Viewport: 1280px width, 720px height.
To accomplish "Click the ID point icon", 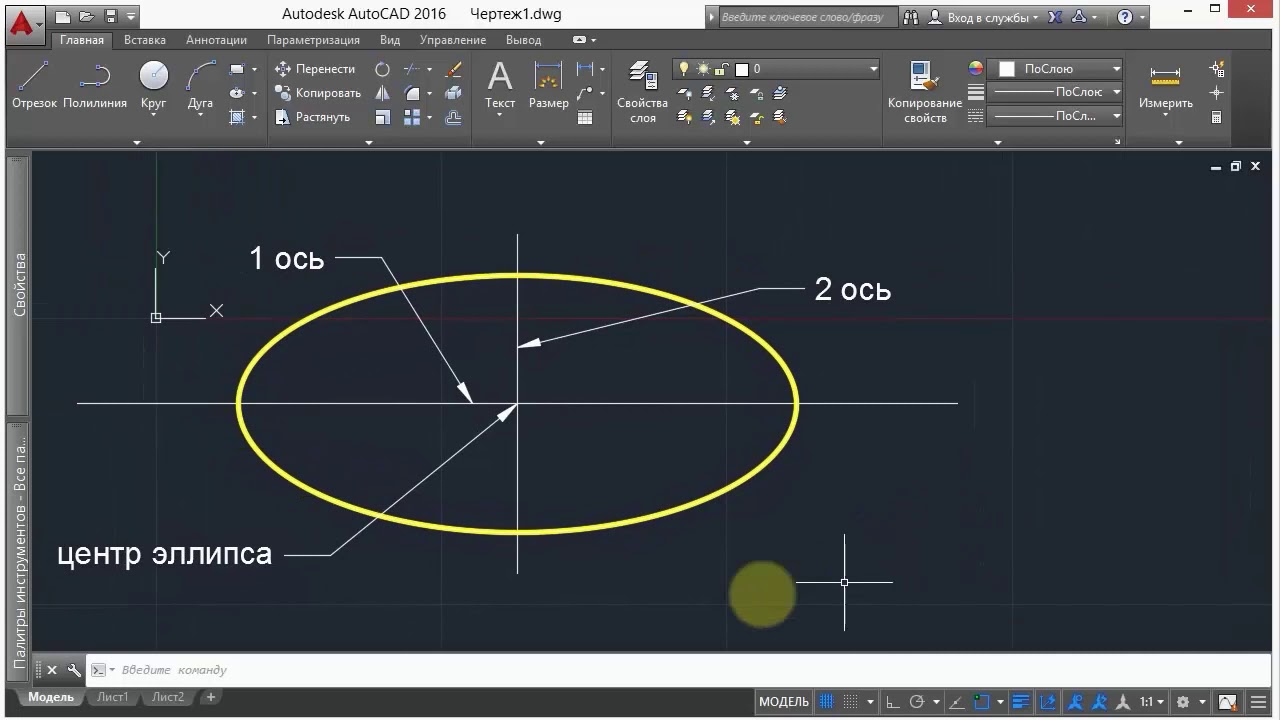I will (1217, 93).
